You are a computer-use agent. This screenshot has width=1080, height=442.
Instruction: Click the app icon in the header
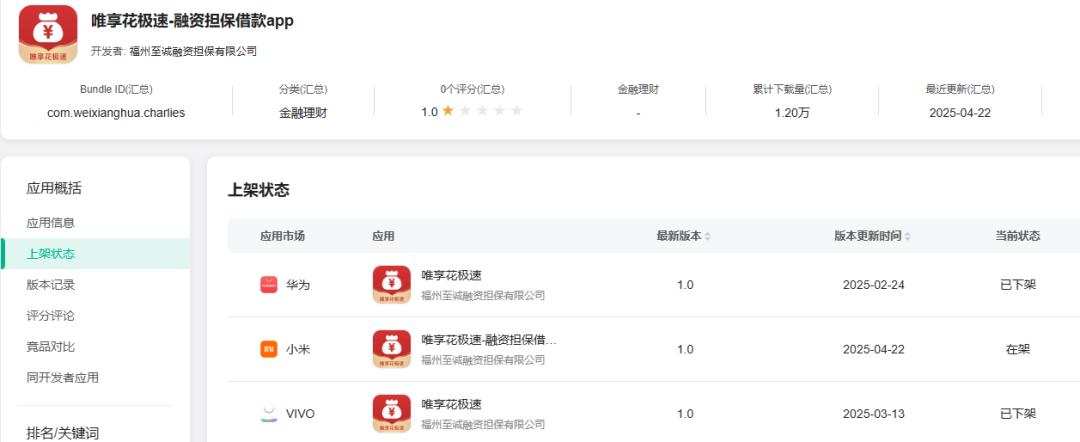(48, 34)
